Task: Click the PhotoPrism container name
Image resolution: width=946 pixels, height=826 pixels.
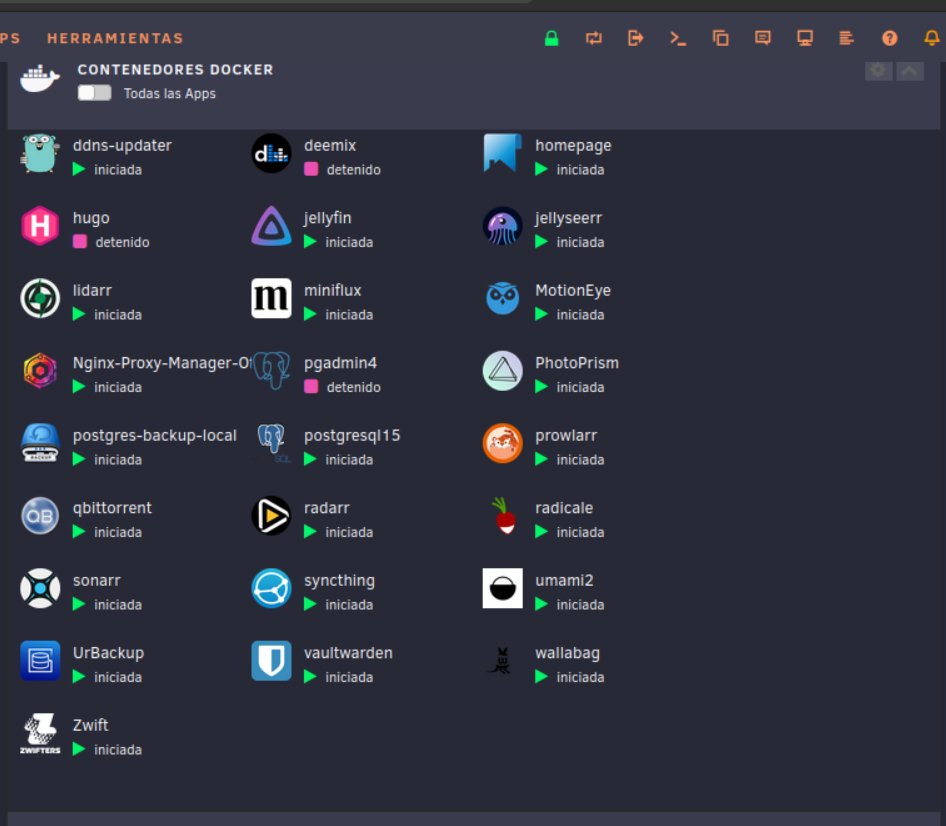Action: [x=577, y=363]
